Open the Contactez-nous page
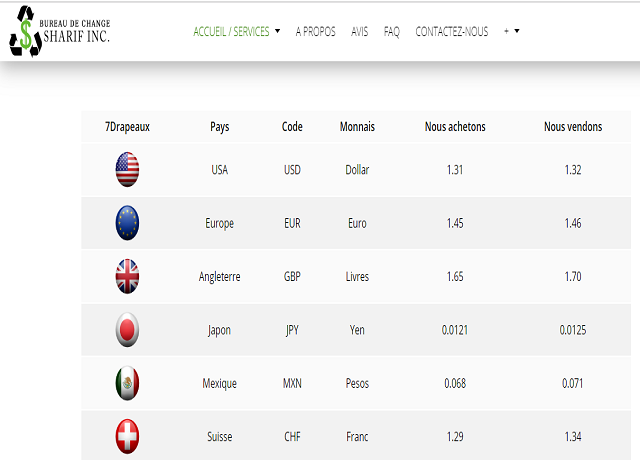The height and width of the screenshot is (460, 640). [451, 31]
